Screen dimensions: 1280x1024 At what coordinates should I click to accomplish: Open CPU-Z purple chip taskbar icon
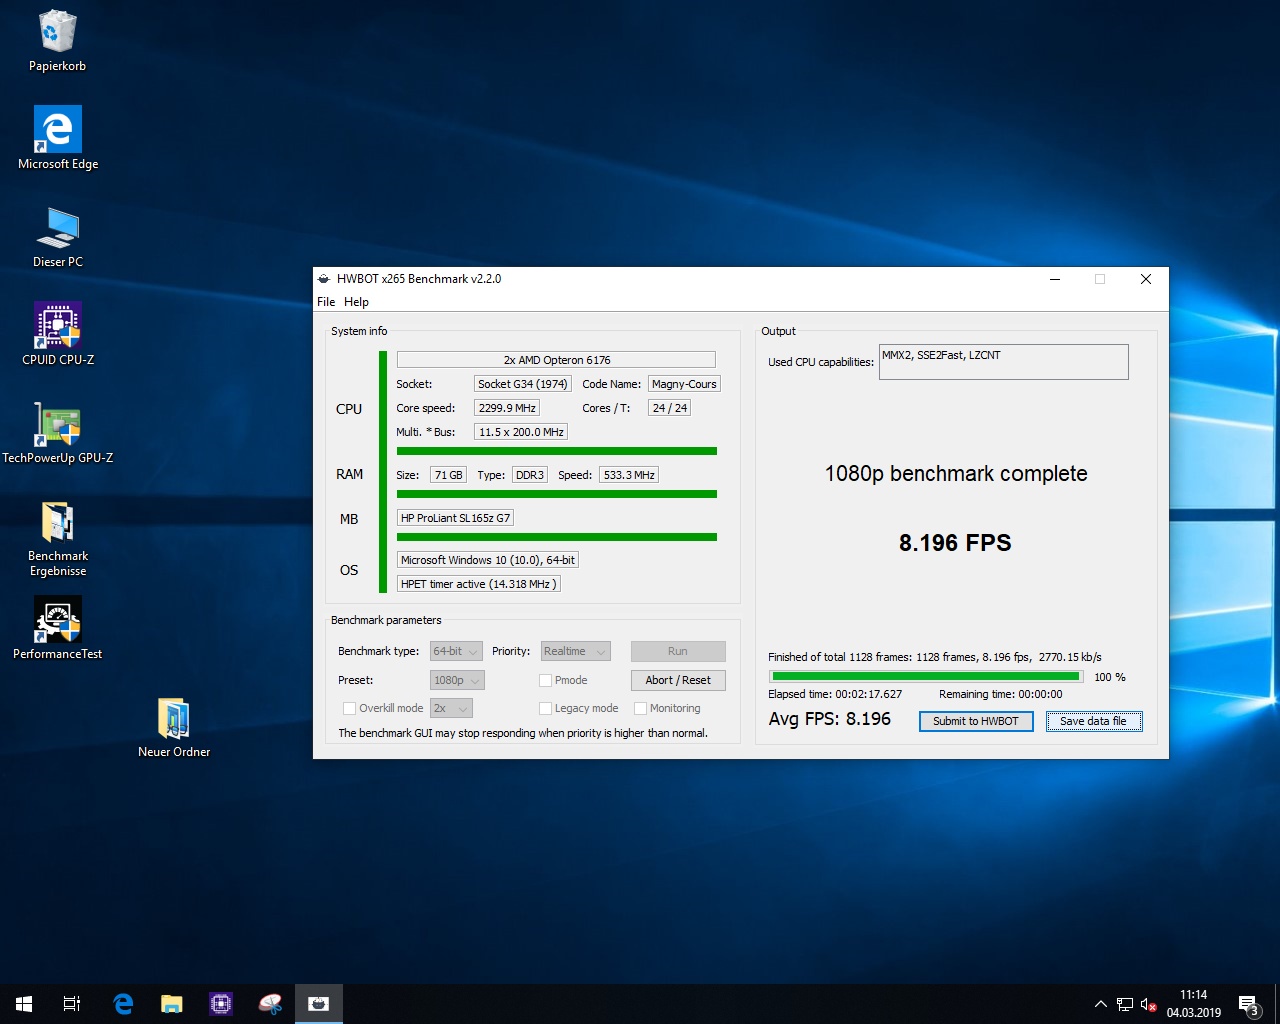221,1004
